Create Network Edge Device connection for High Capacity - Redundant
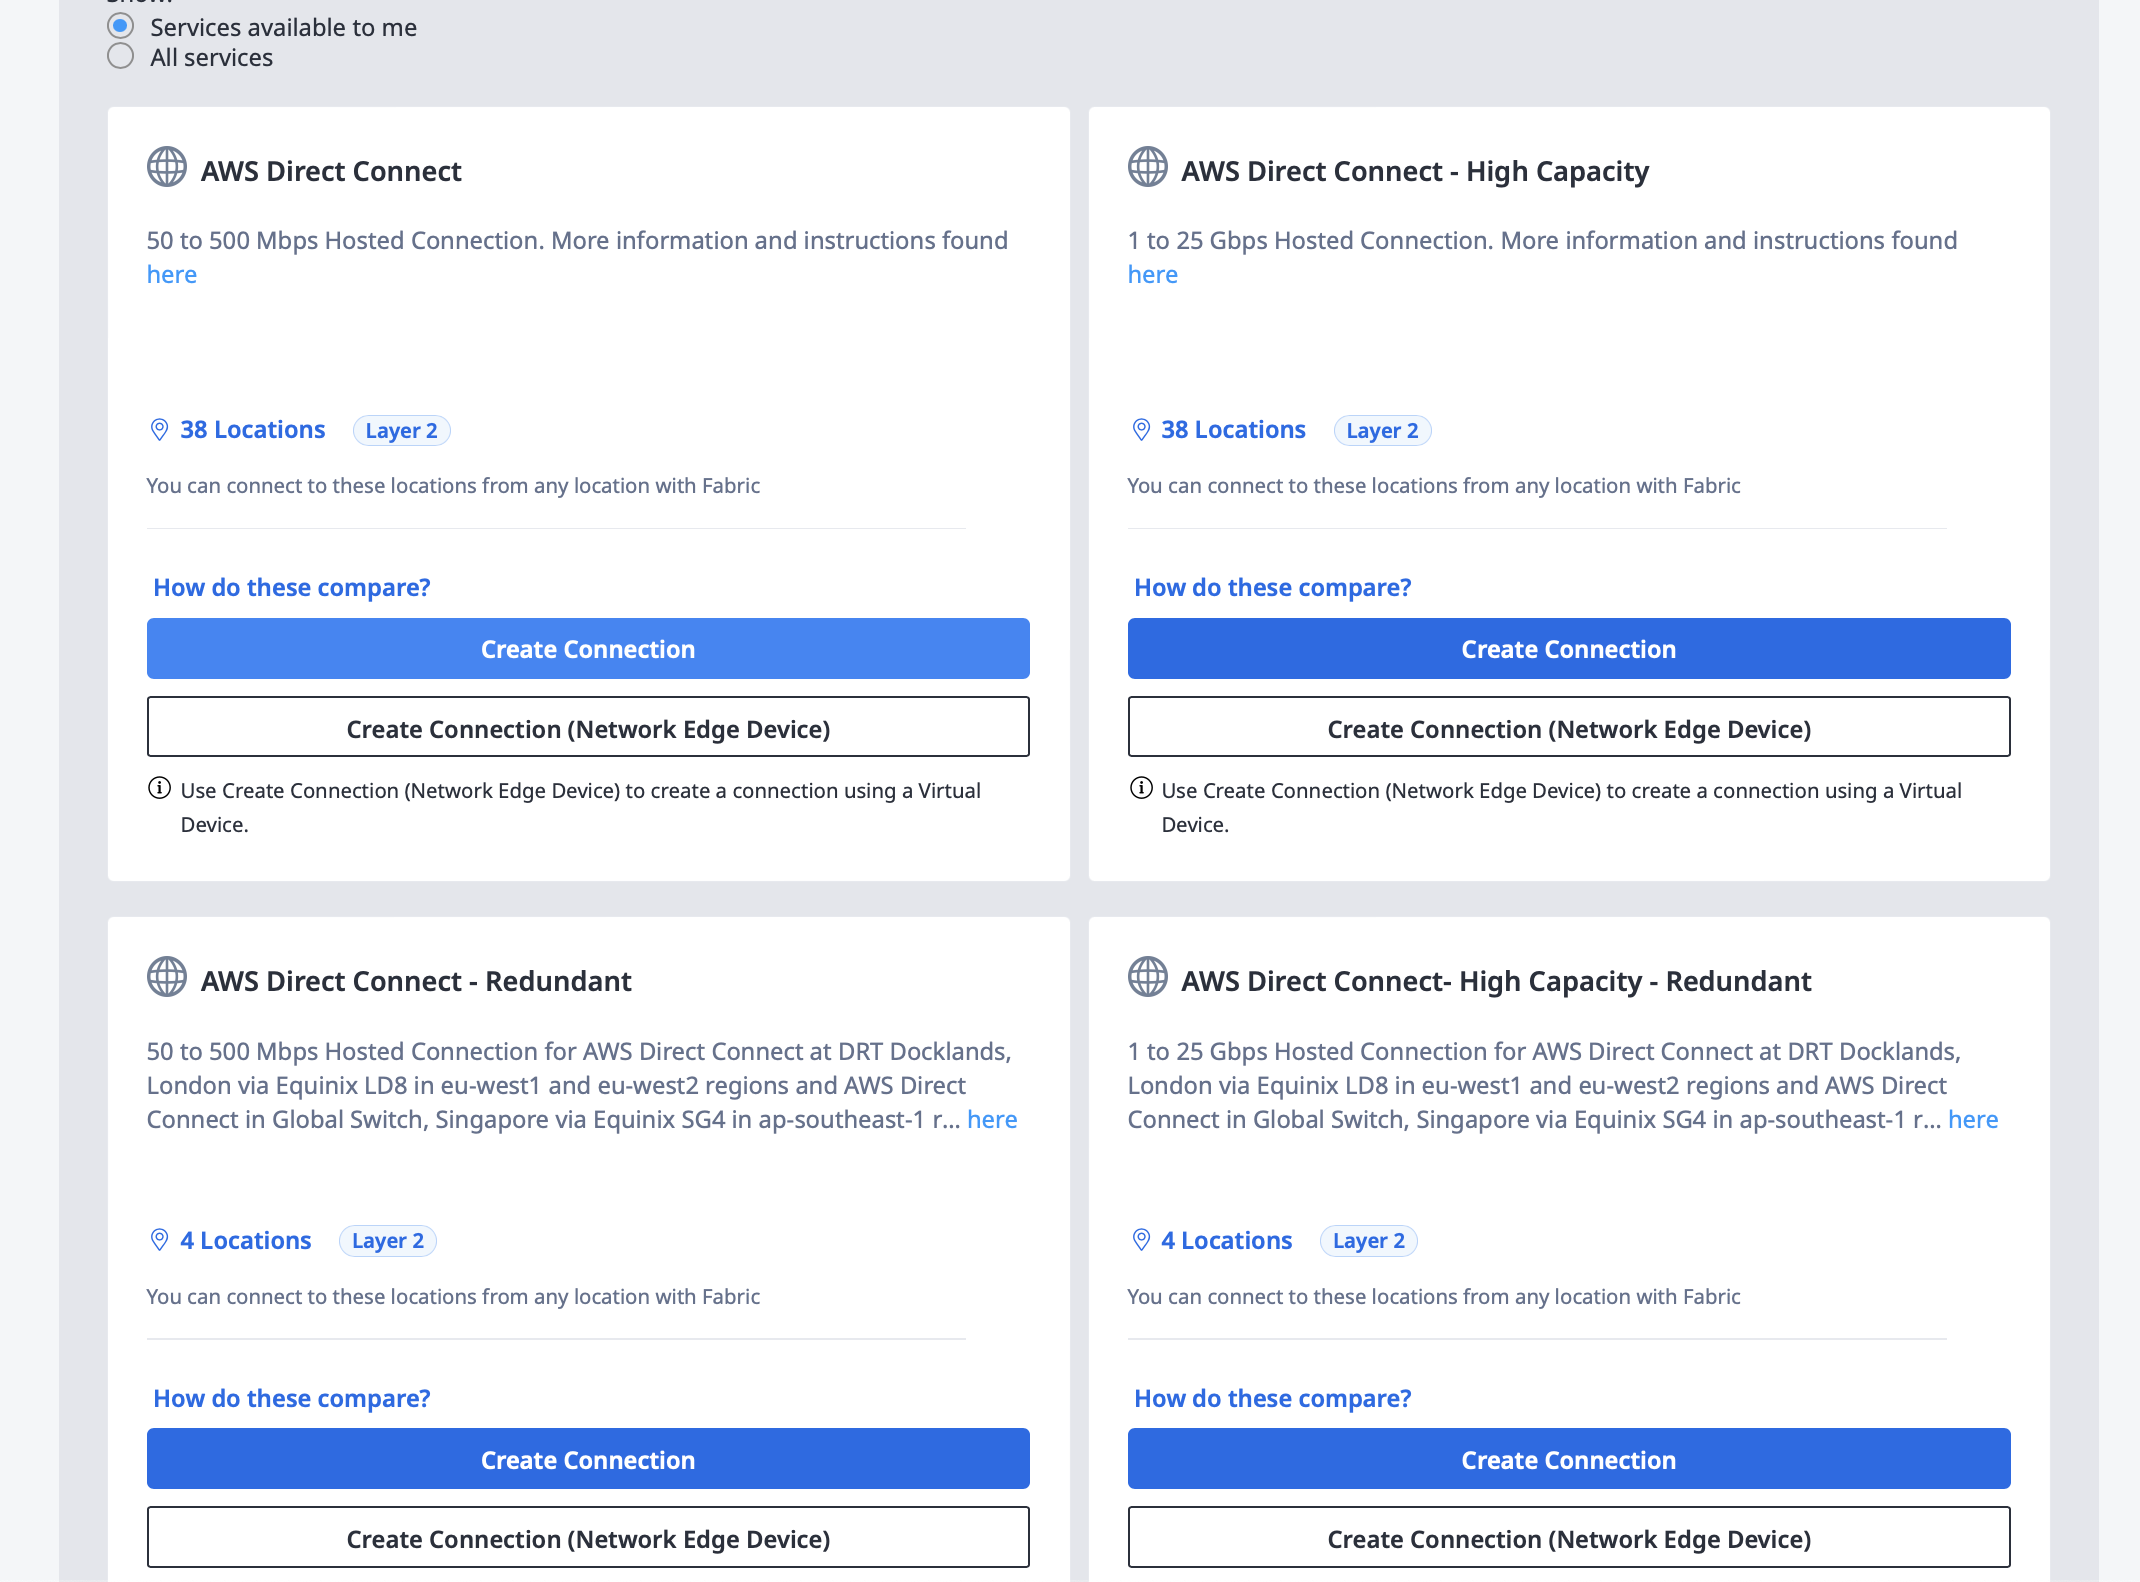Image resolution: width=2140 pixels, height=1582 pixels. pos(1569,1537)
